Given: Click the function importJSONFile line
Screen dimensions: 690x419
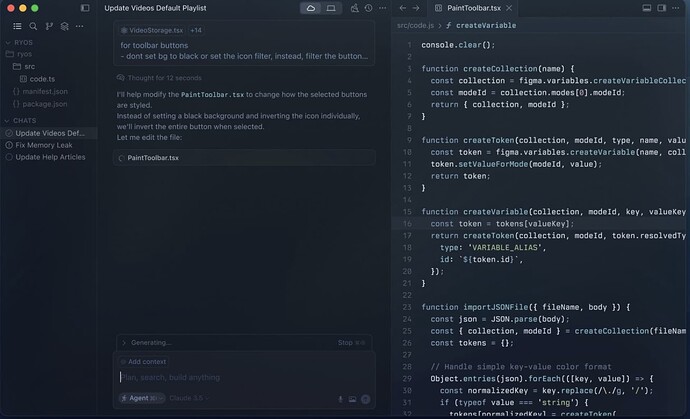Looking at the screenshot, I should pyautogui.click(x=525, y=307).
